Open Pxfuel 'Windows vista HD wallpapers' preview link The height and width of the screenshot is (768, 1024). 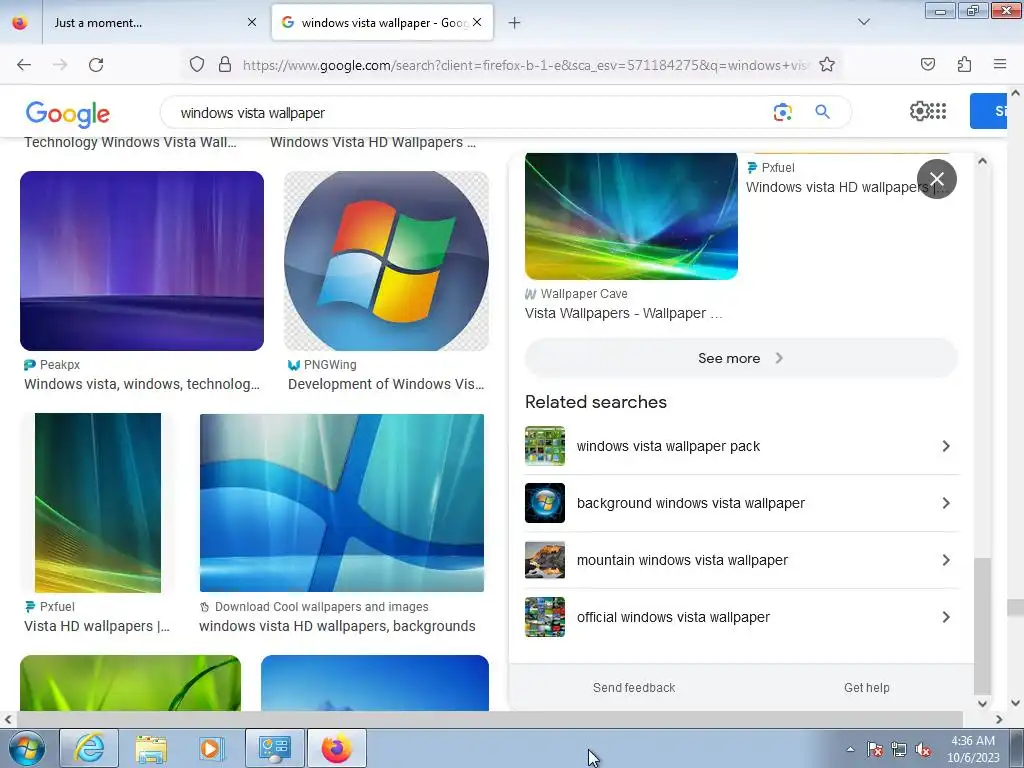point(845,187)
